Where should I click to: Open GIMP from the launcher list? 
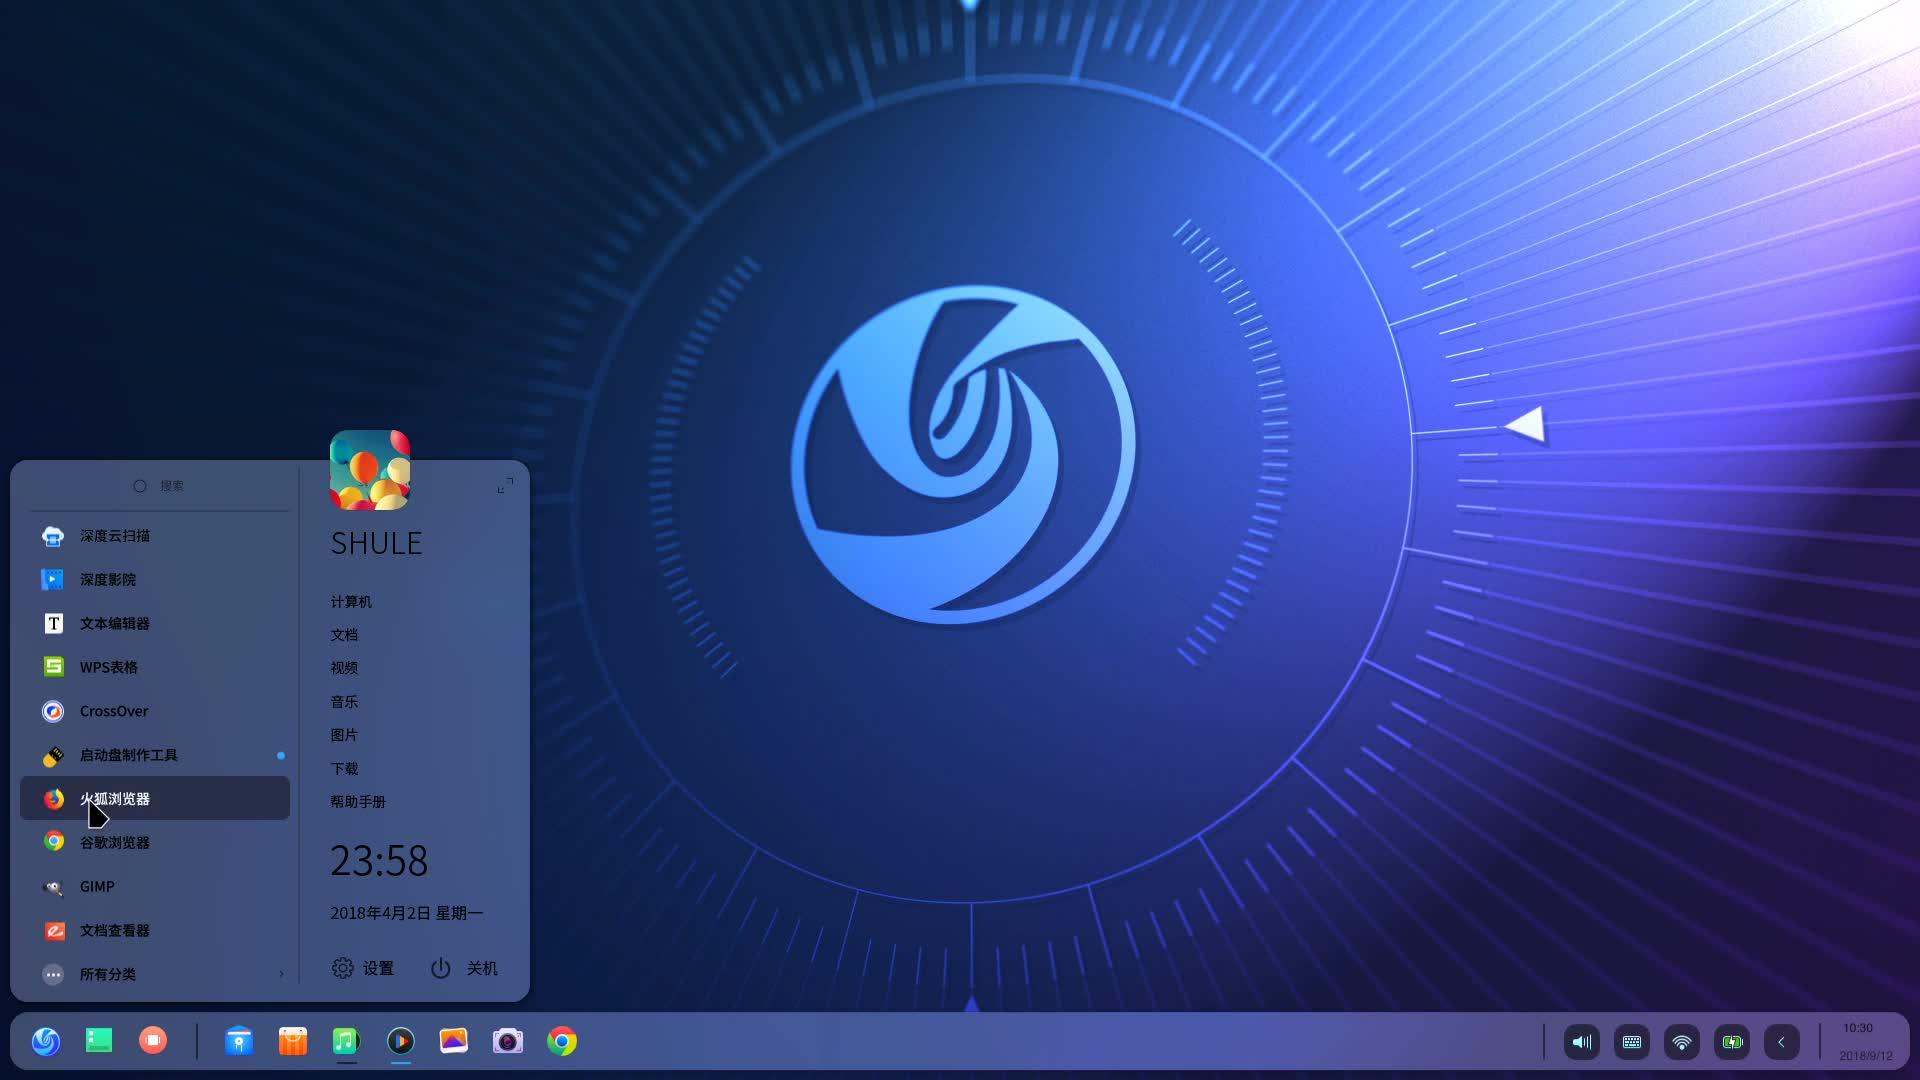[155, 886]
